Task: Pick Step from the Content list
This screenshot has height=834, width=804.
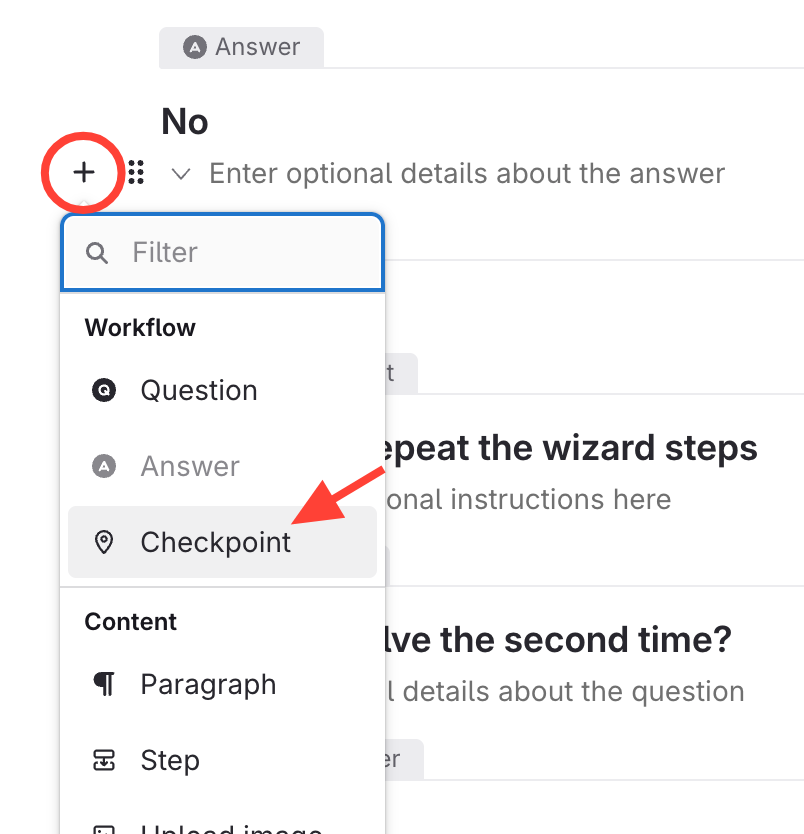Action: [x=170, y=760]
